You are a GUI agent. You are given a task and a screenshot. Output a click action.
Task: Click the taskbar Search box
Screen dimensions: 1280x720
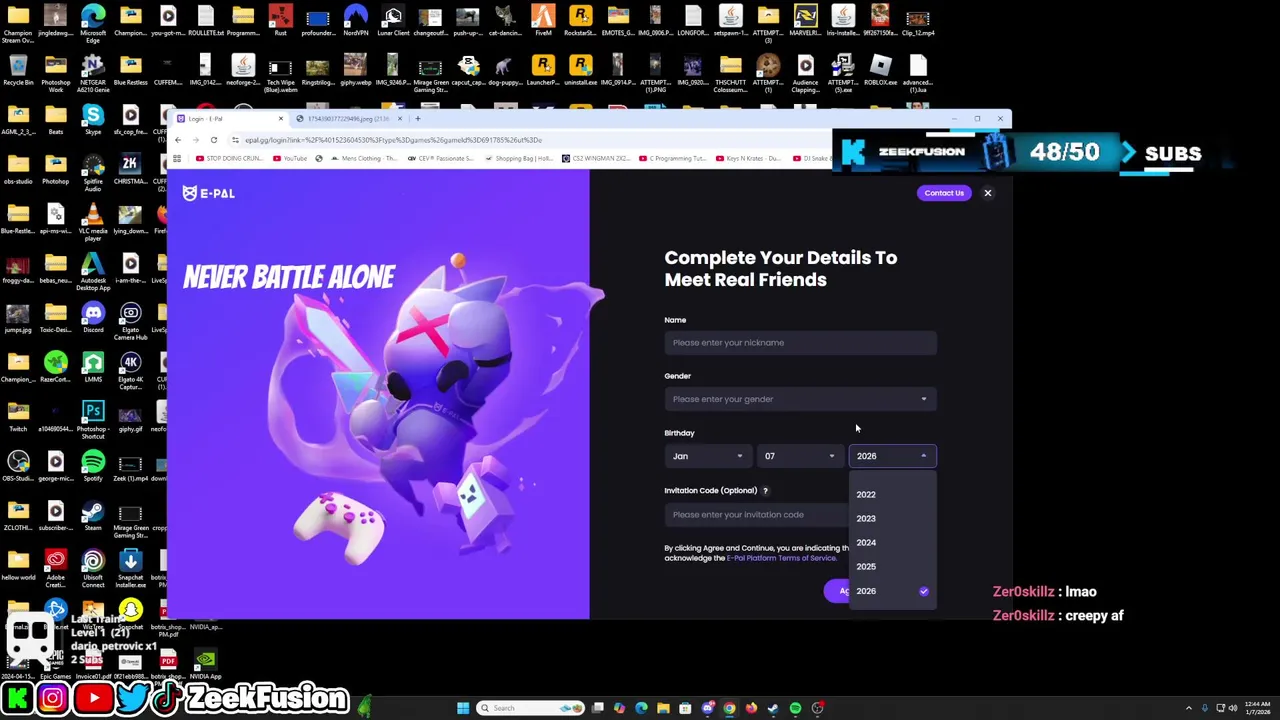pyautogui.click(x=530, y=708)
